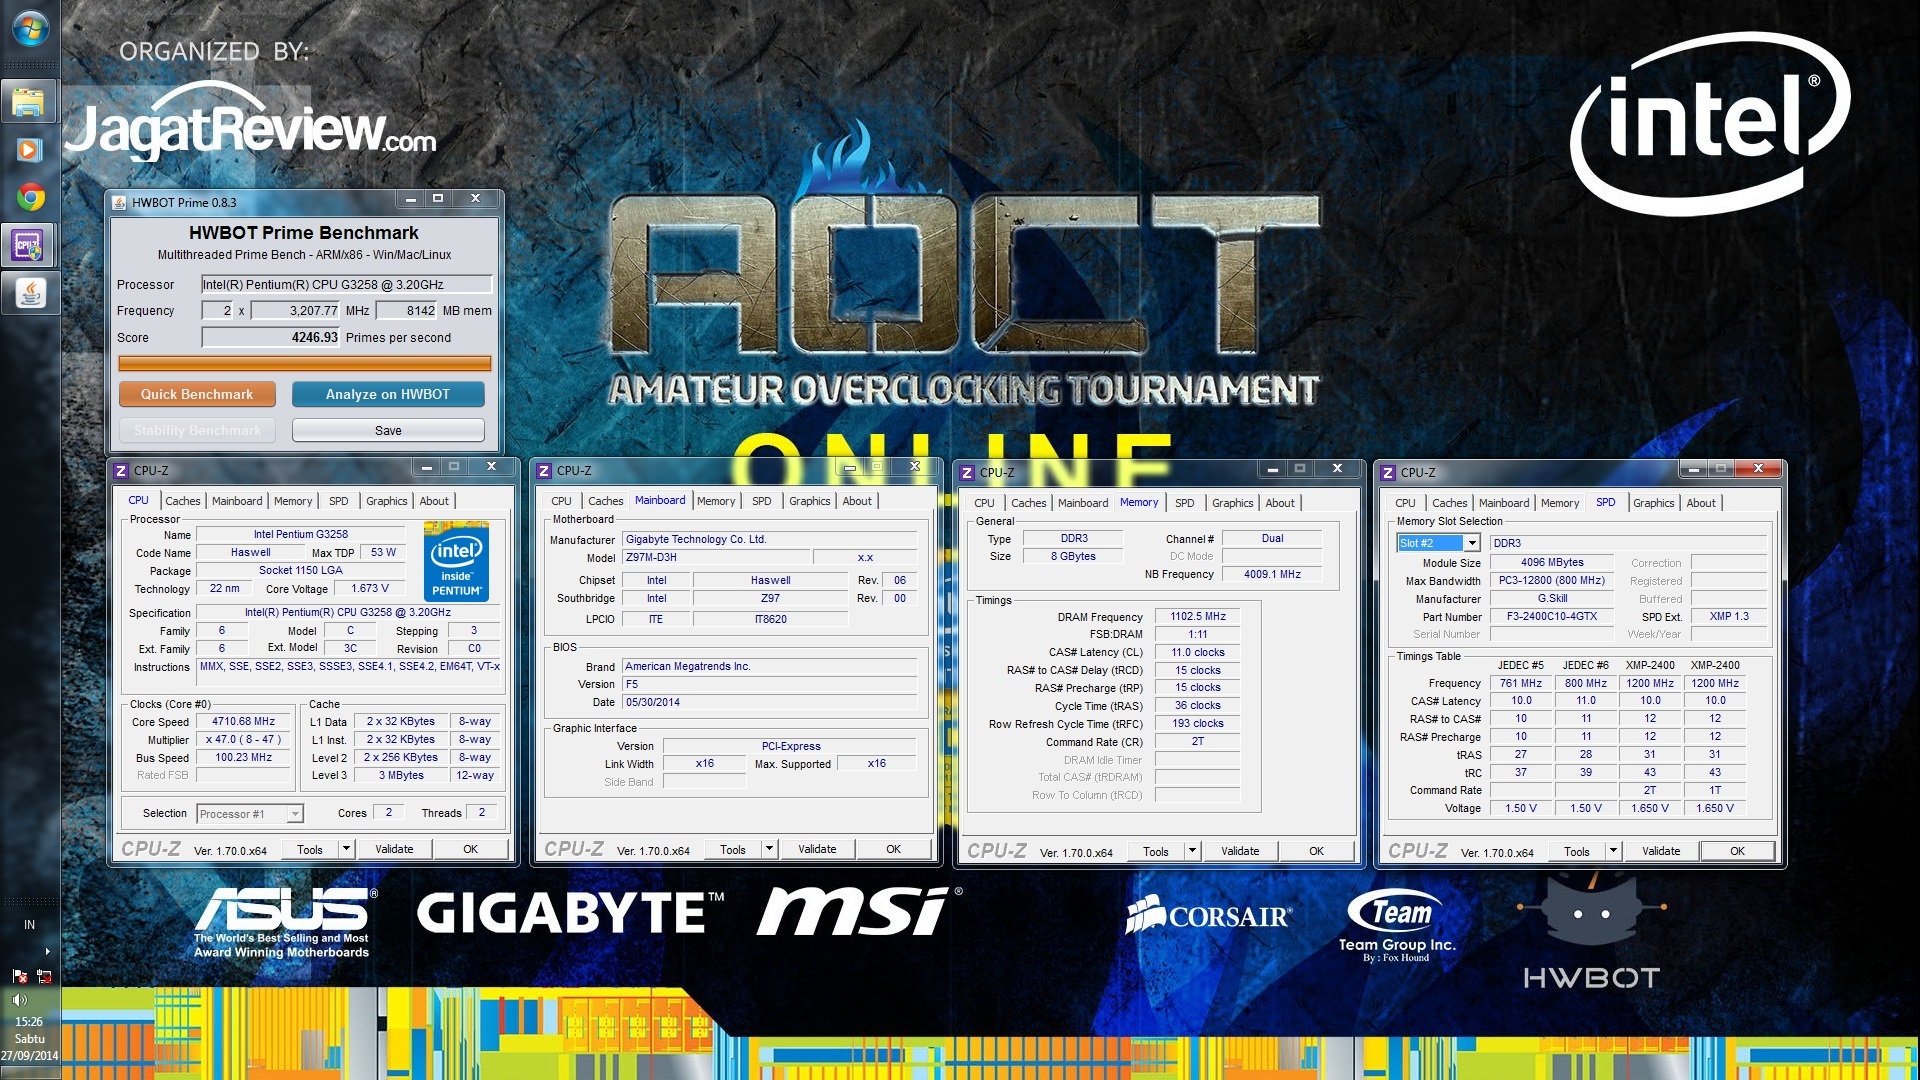Show hidden tray icons arrow
Screen dimensions: 1920x1080
(47, 951)
